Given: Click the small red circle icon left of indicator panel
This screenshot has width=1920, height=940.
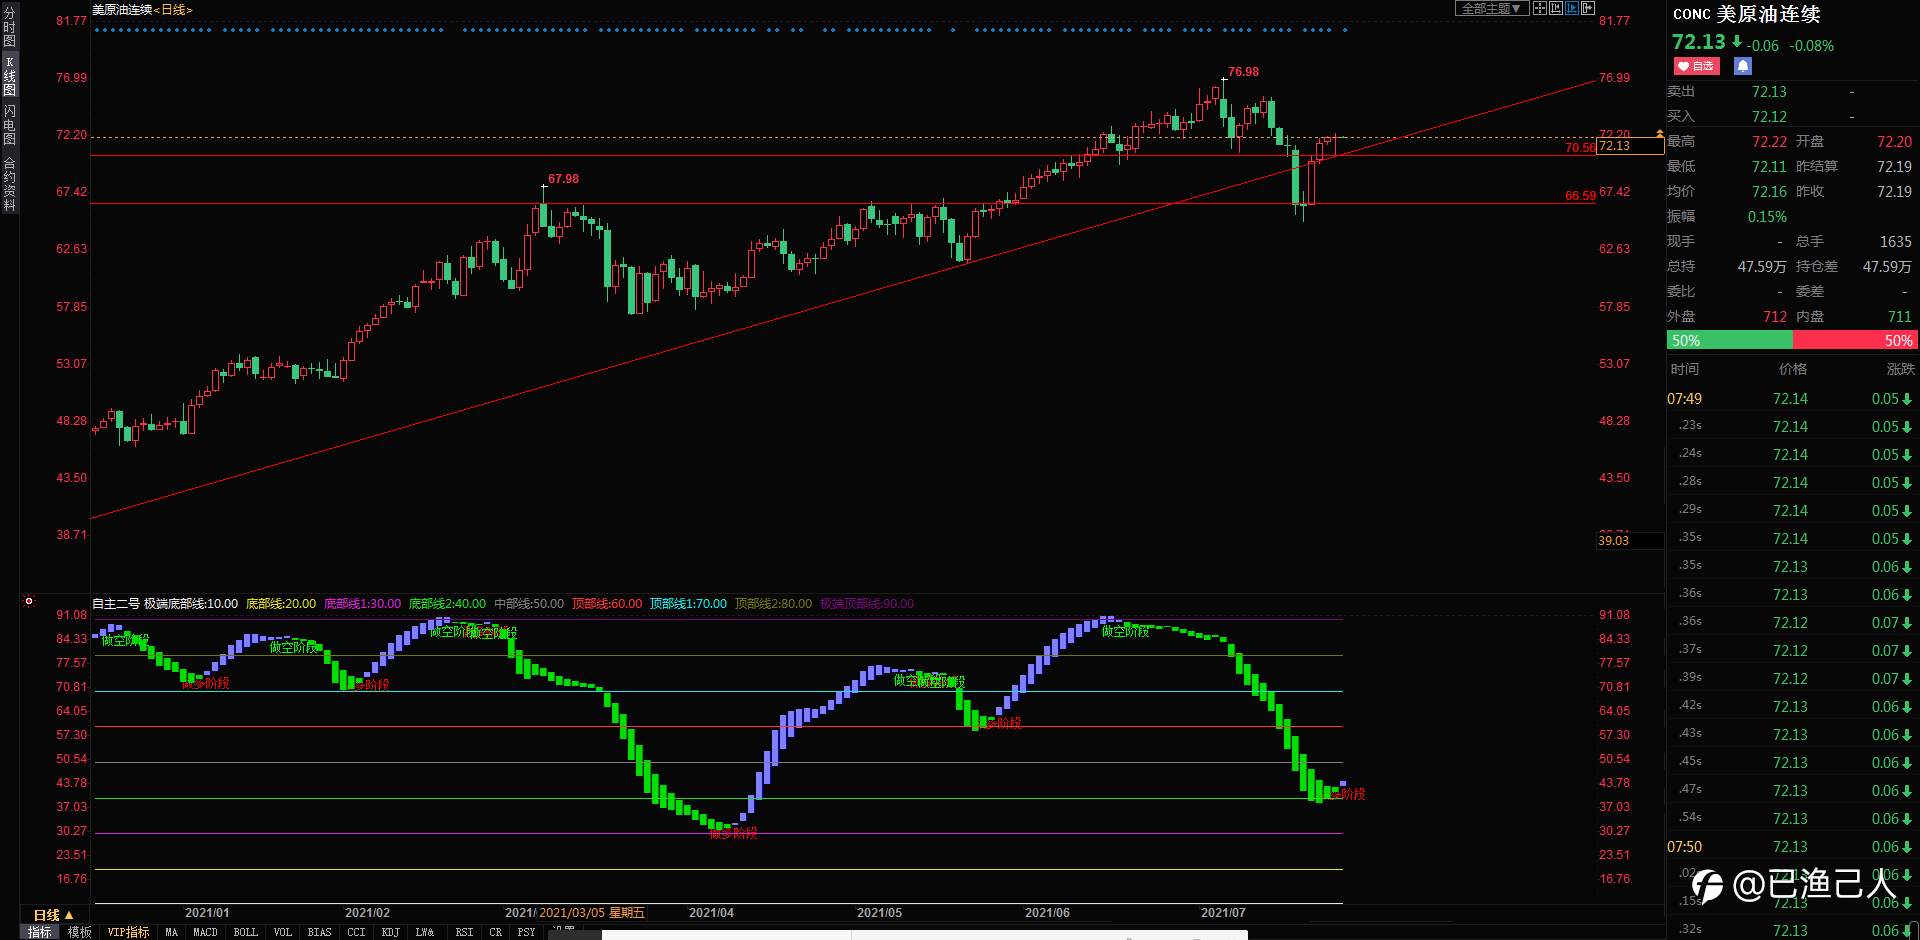Looking at the screenshot, I should (x=29, y=601).
